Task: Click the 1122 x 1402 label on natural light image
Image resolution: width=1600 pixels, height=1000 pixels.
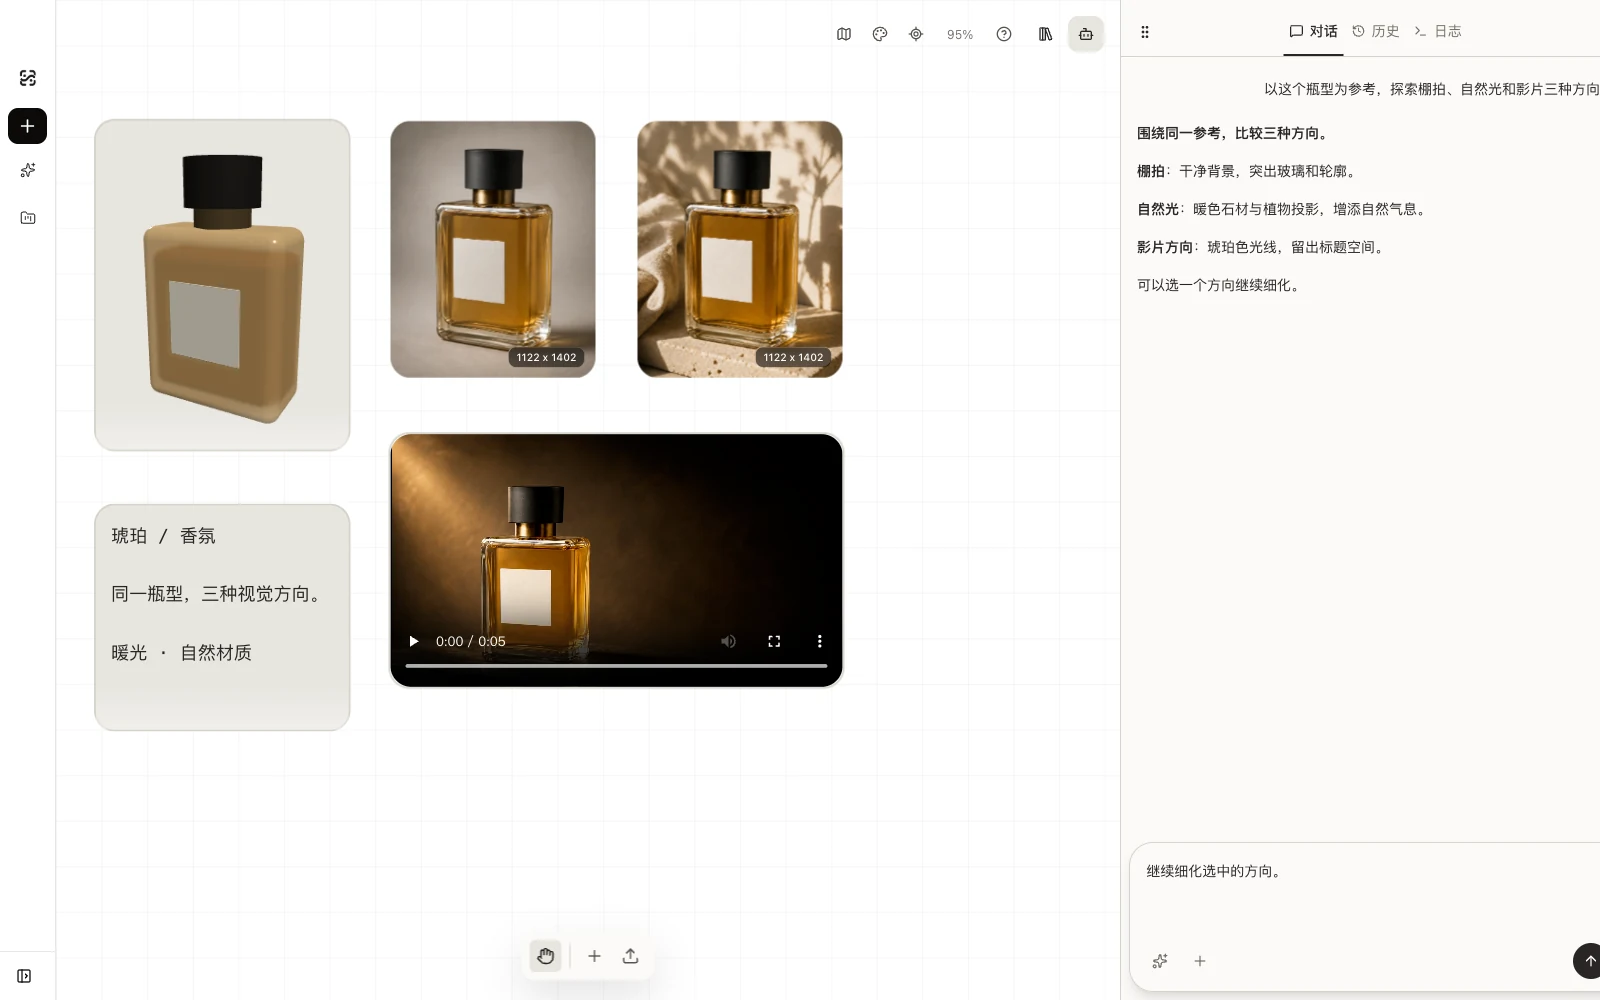Action: (x=793, y=357)
